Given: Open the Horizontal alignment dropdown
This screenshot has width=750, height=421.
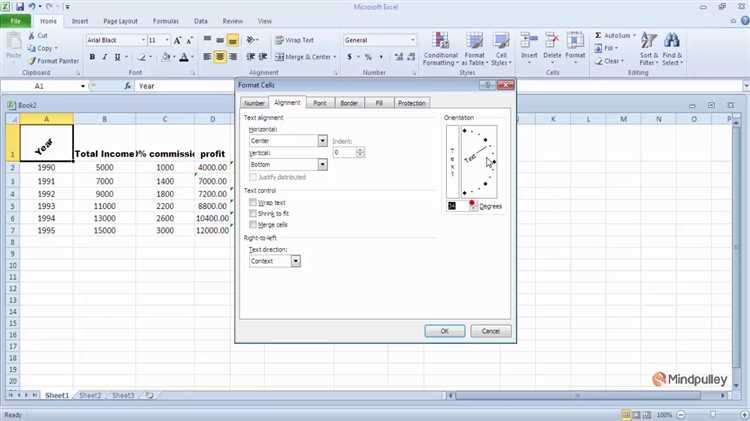Looking at the screenshot, I should tap(322, 141).
